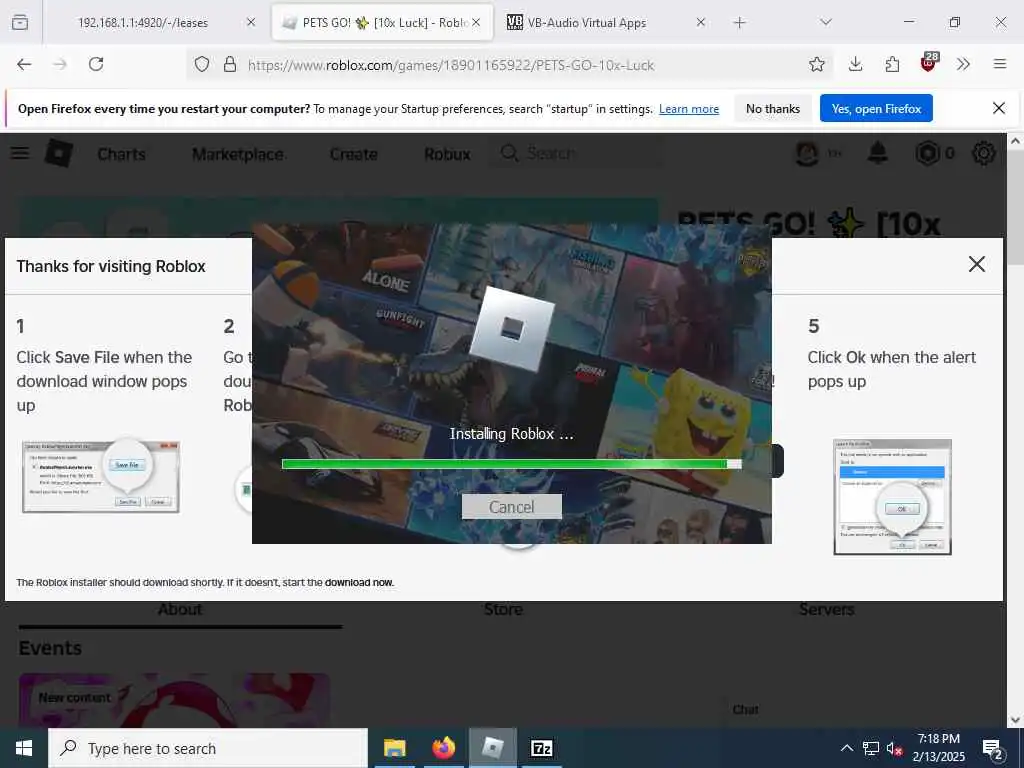The height and width of the screenshot is (768, 1024).
Task: Click the tracking protection shield icon
Action: 202,64
